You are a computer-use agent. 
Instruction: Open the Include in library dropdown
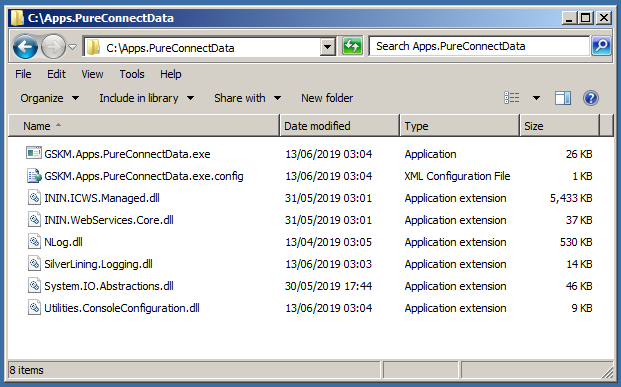pyautogui.click(x=147, y=98)
